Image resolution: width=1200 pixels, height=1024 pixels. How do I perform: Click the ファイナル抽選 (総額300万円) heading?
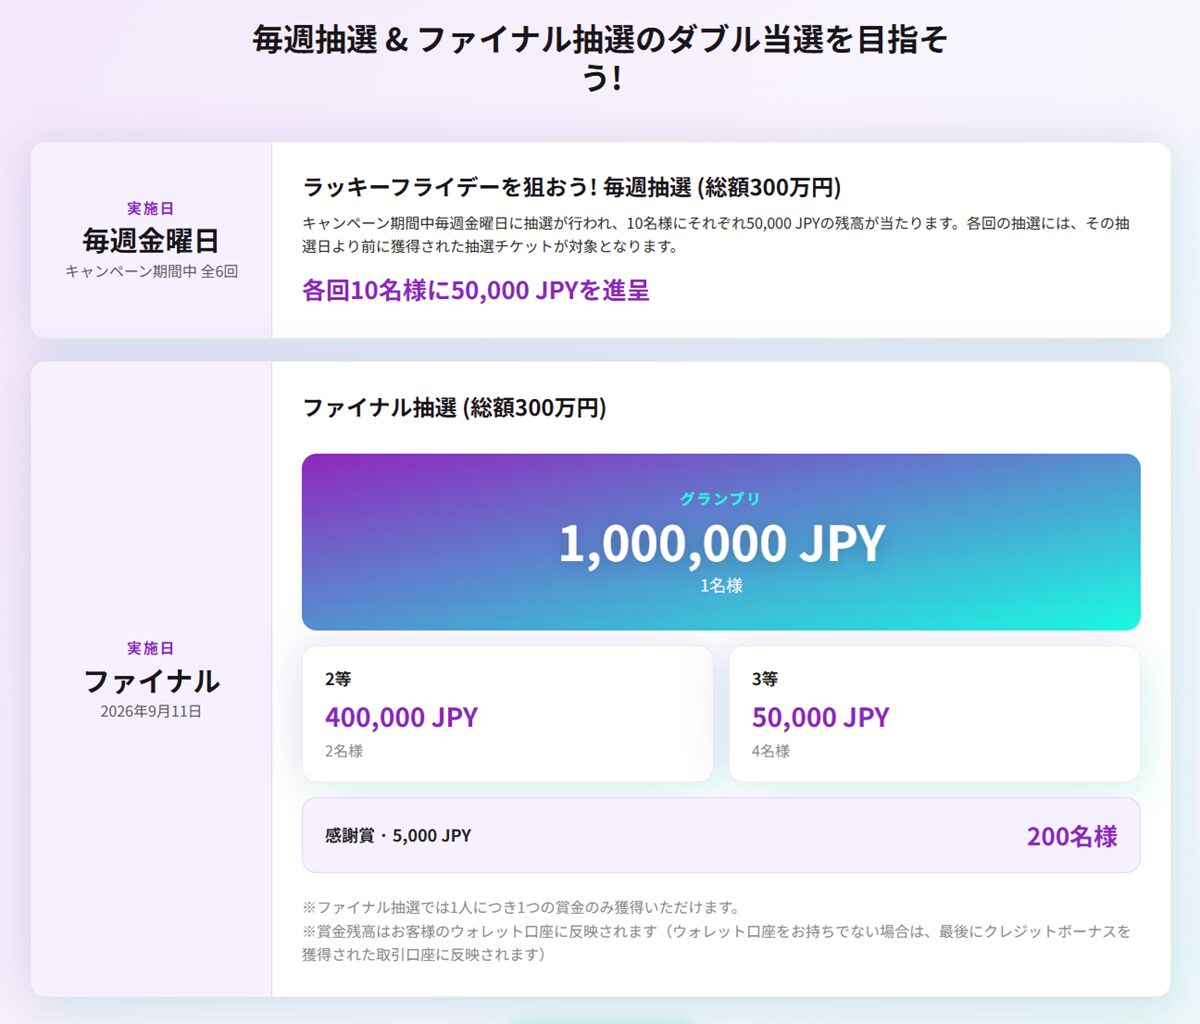click(x=454, y=407)
